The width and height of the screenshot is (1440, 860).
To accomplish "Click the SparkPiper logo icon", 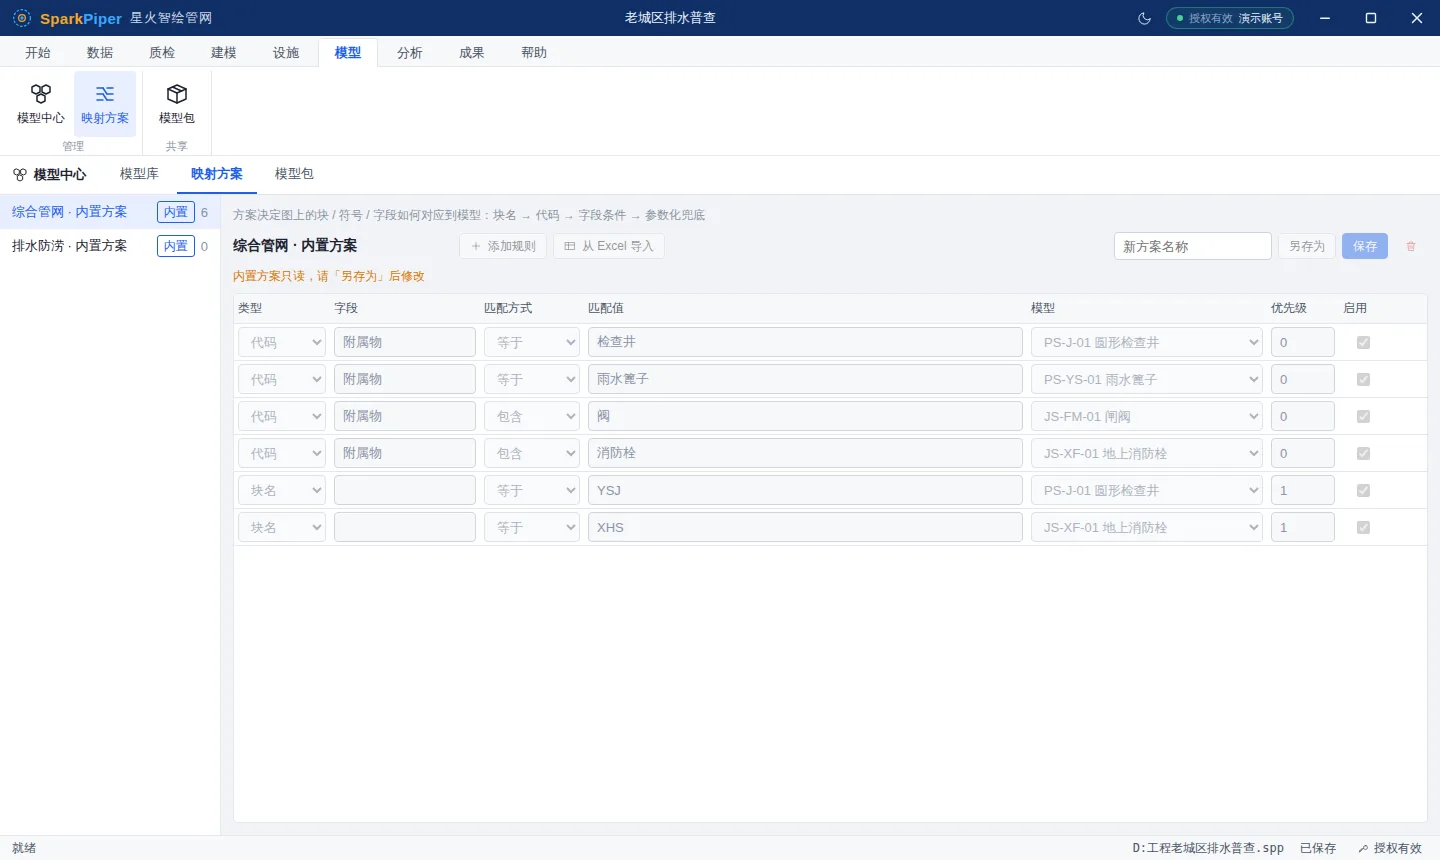I will [x=22, y=18].
